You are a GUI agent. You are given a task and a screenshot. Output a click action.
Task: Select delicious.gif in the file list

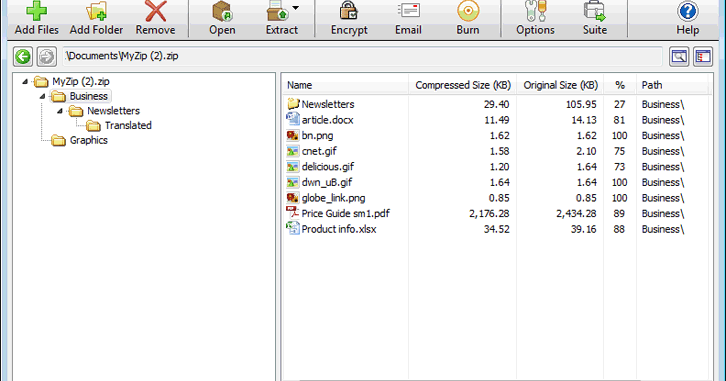pyautogui.click(x=495, y=167)
